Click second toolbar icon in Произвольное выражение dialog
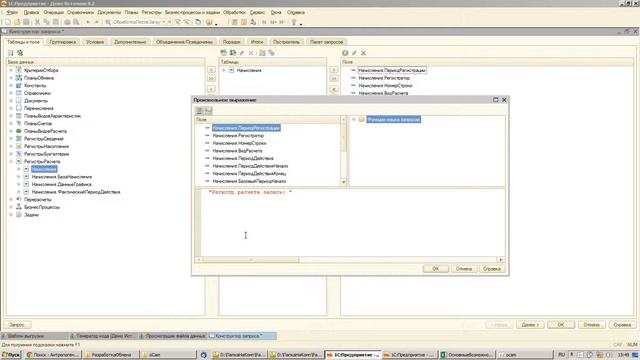Screen dimensions: 640x360 click(x=208, y=111)
